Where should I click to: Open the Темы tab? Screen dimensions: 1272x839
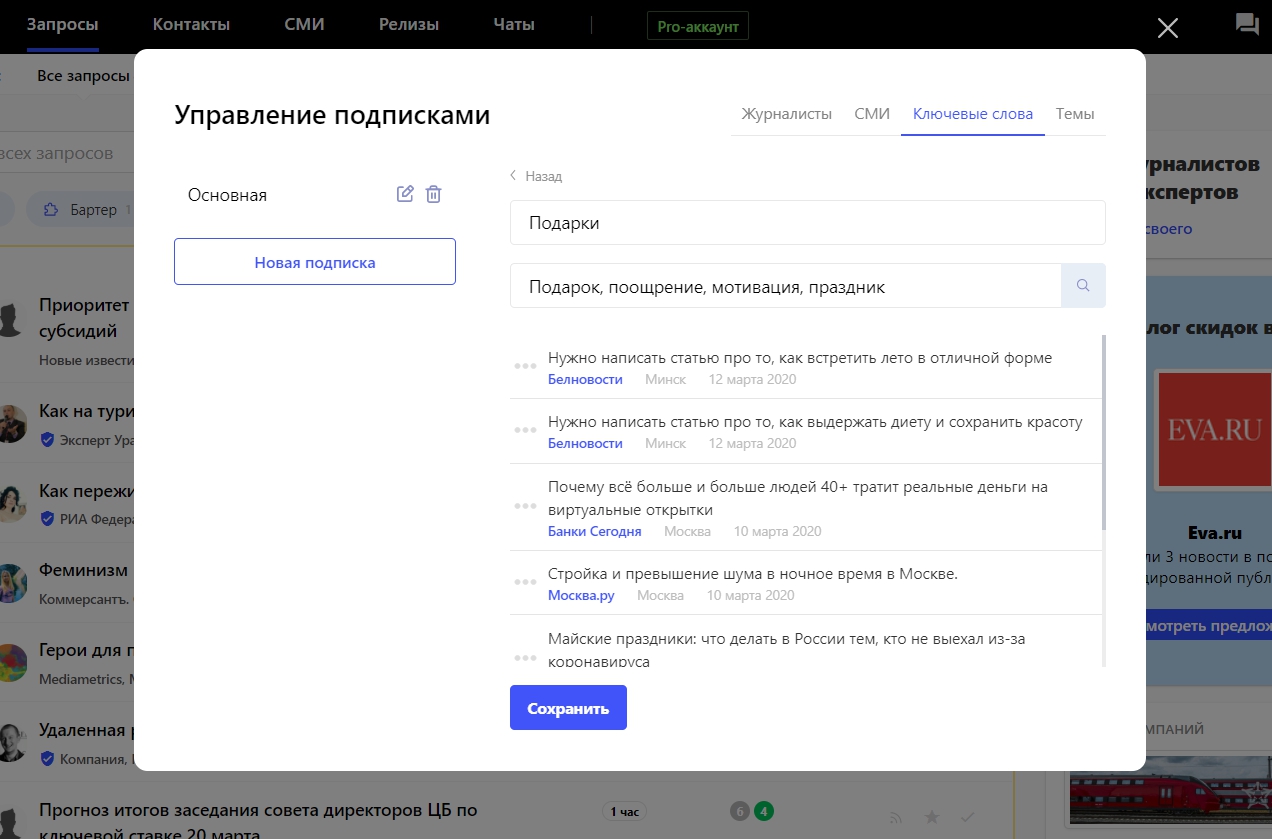[x=1075, y=114]
